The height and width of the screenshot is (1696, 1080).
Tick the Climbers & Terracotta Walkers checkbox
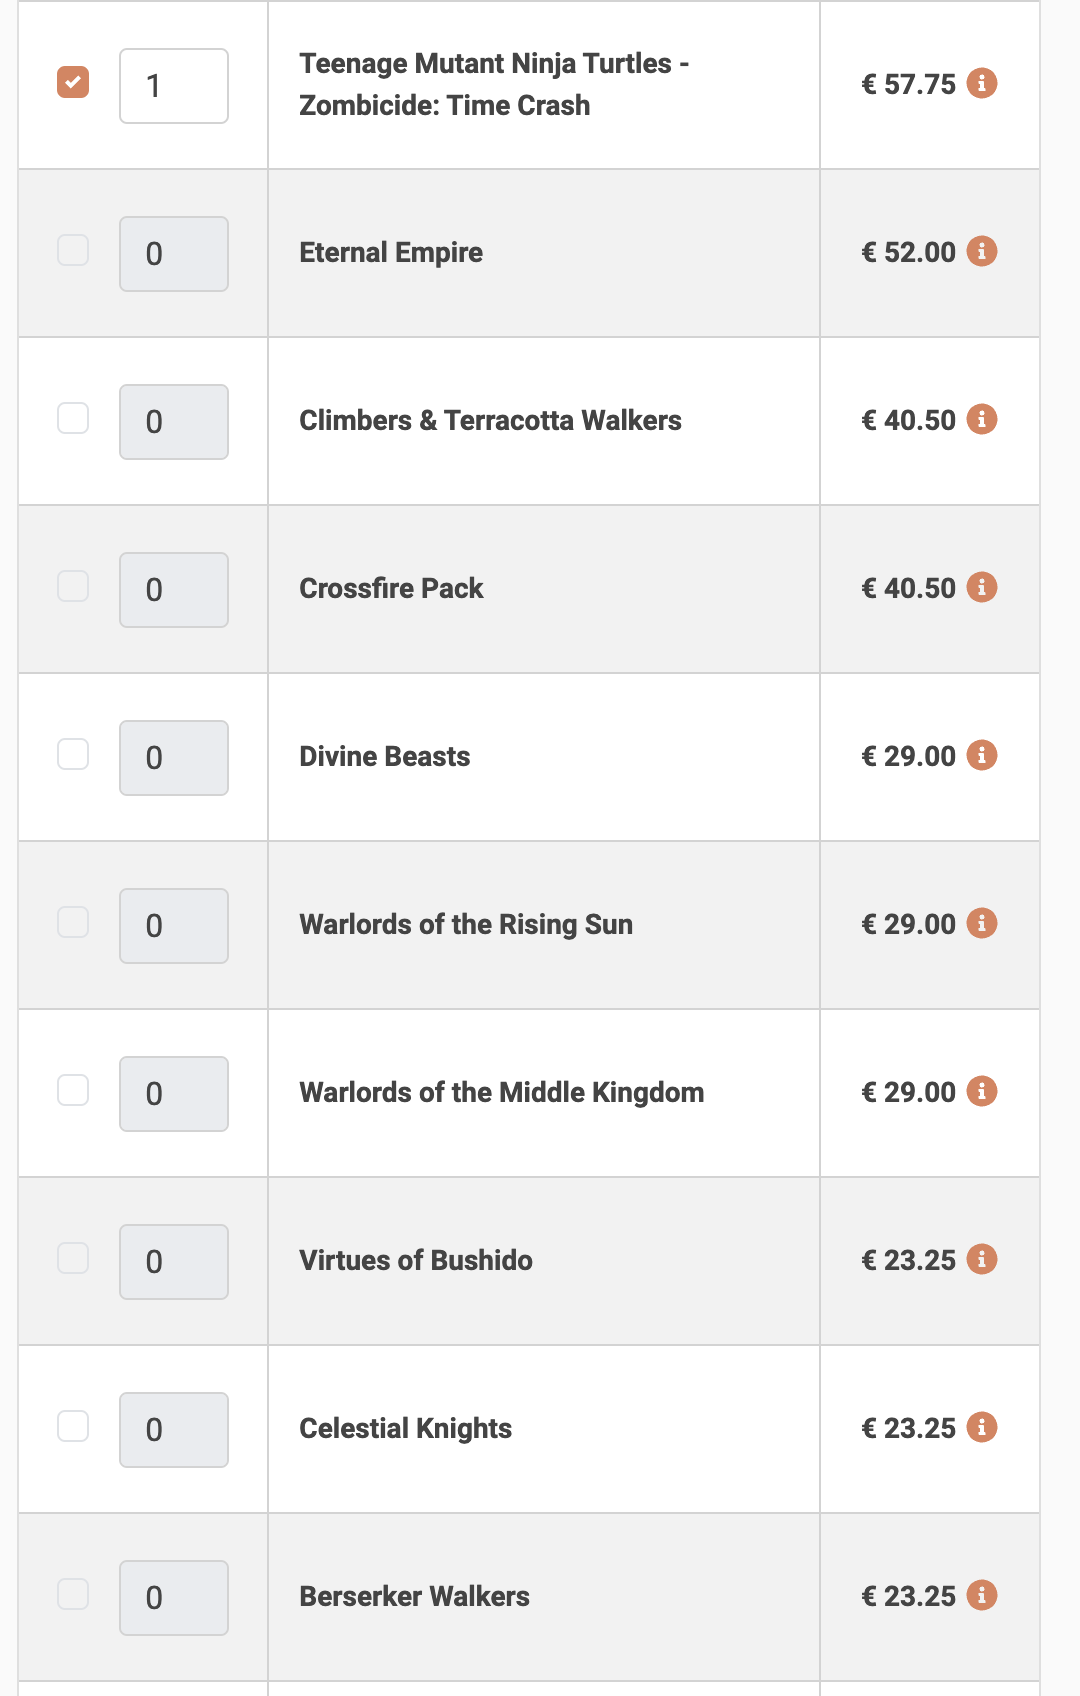coord(73,418)
